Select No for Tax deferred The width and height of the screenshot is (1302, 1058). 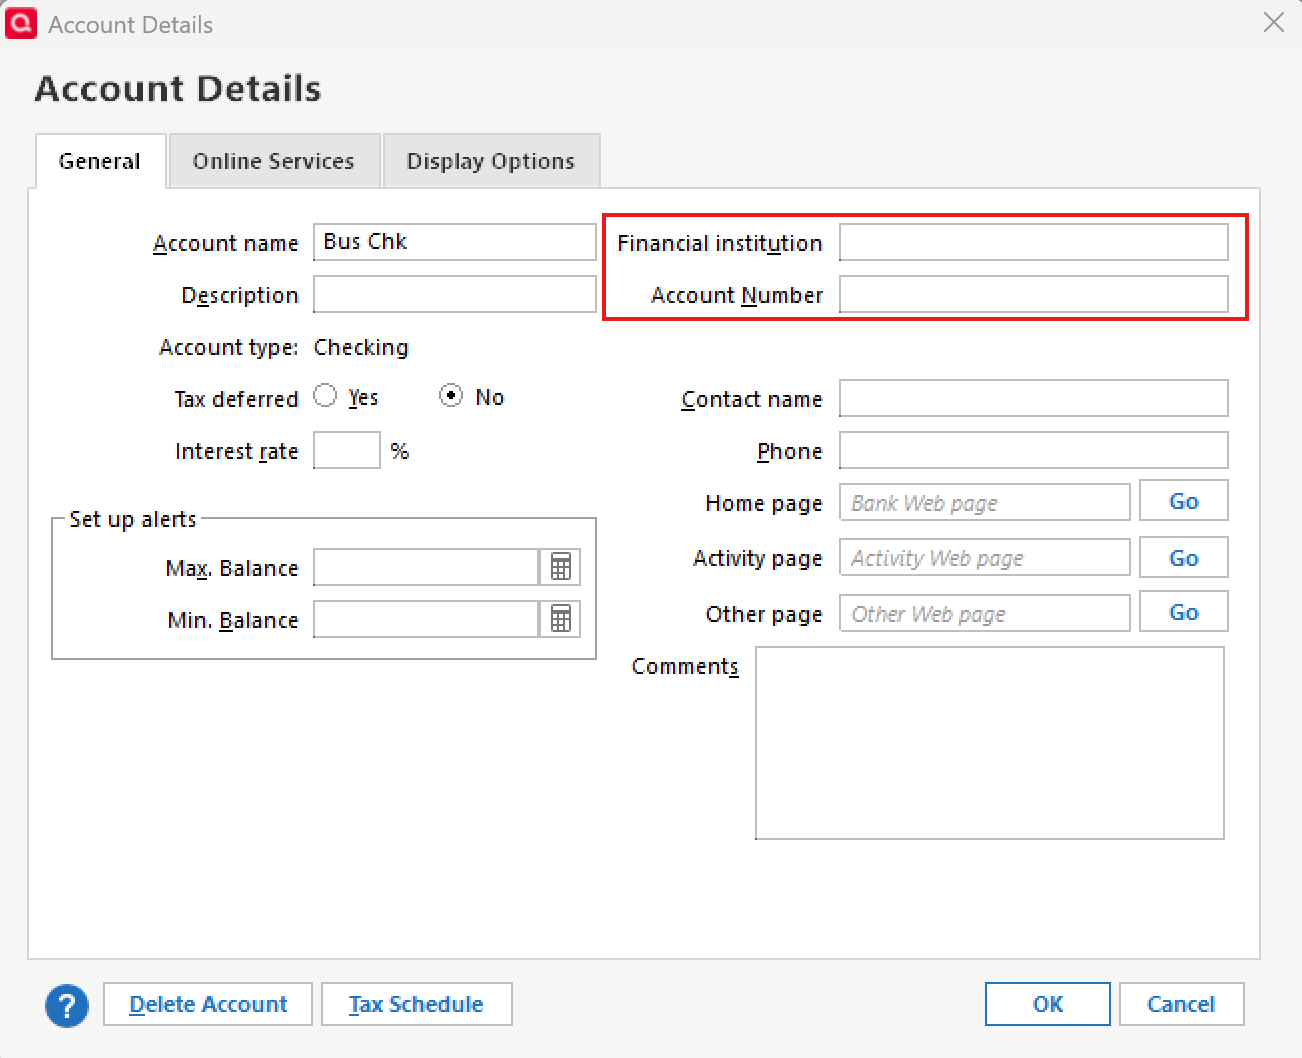click(451, 396)
